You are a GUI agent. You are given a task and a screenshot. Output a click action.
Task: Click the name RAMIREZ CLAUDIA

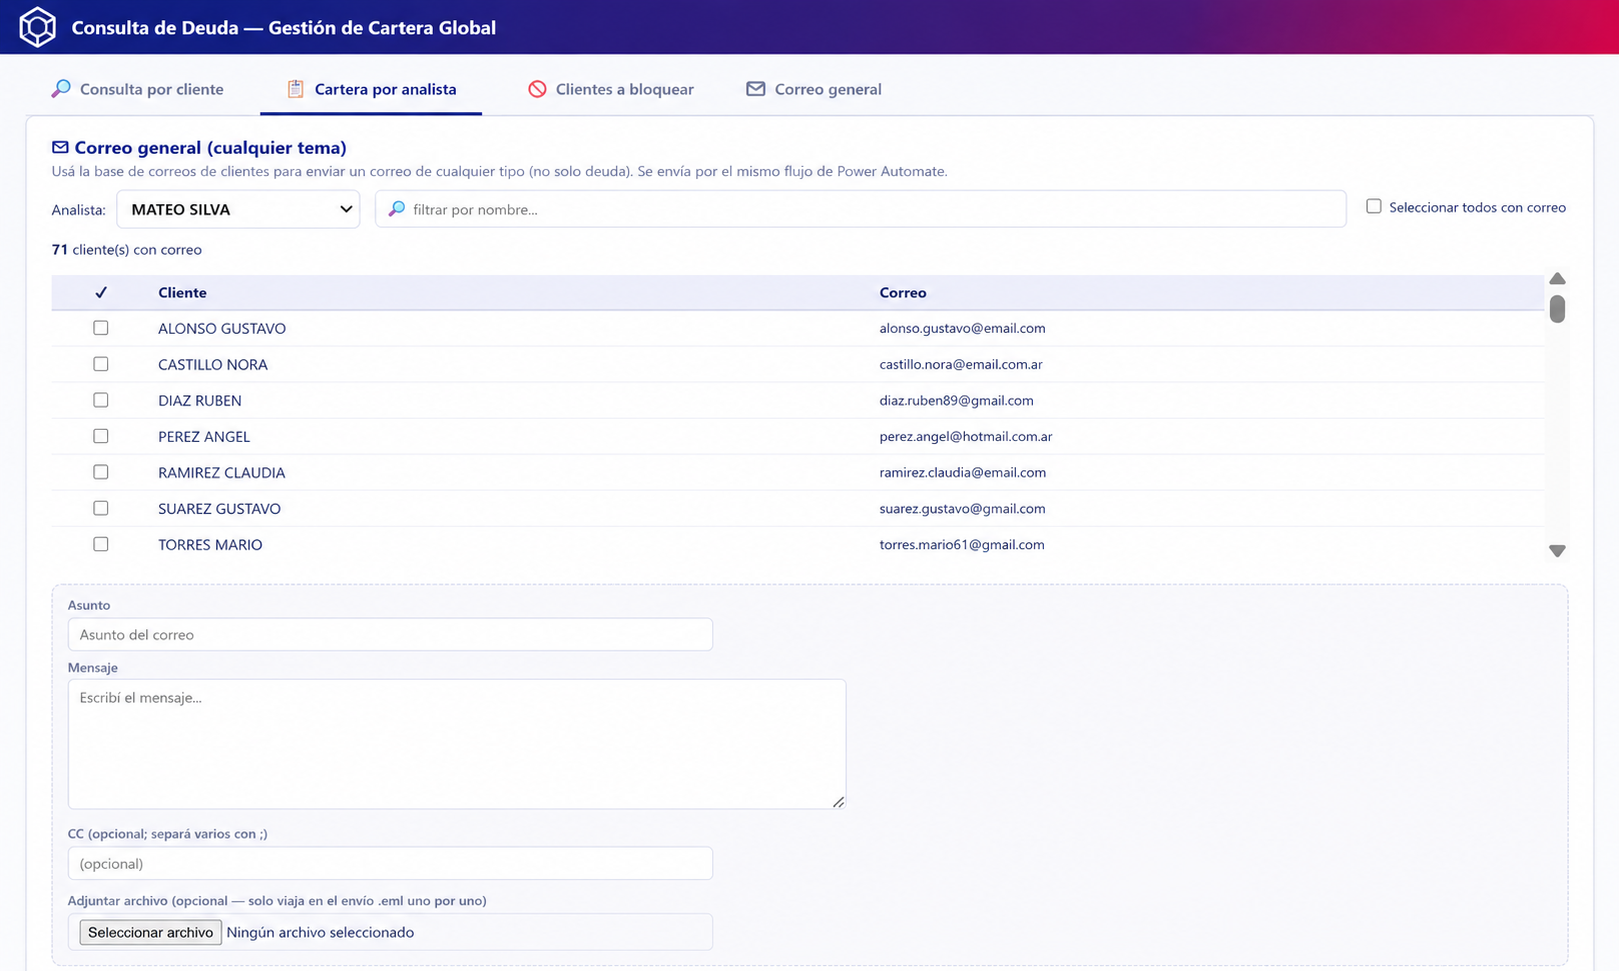pyautogui.click(x=222, y=472)
